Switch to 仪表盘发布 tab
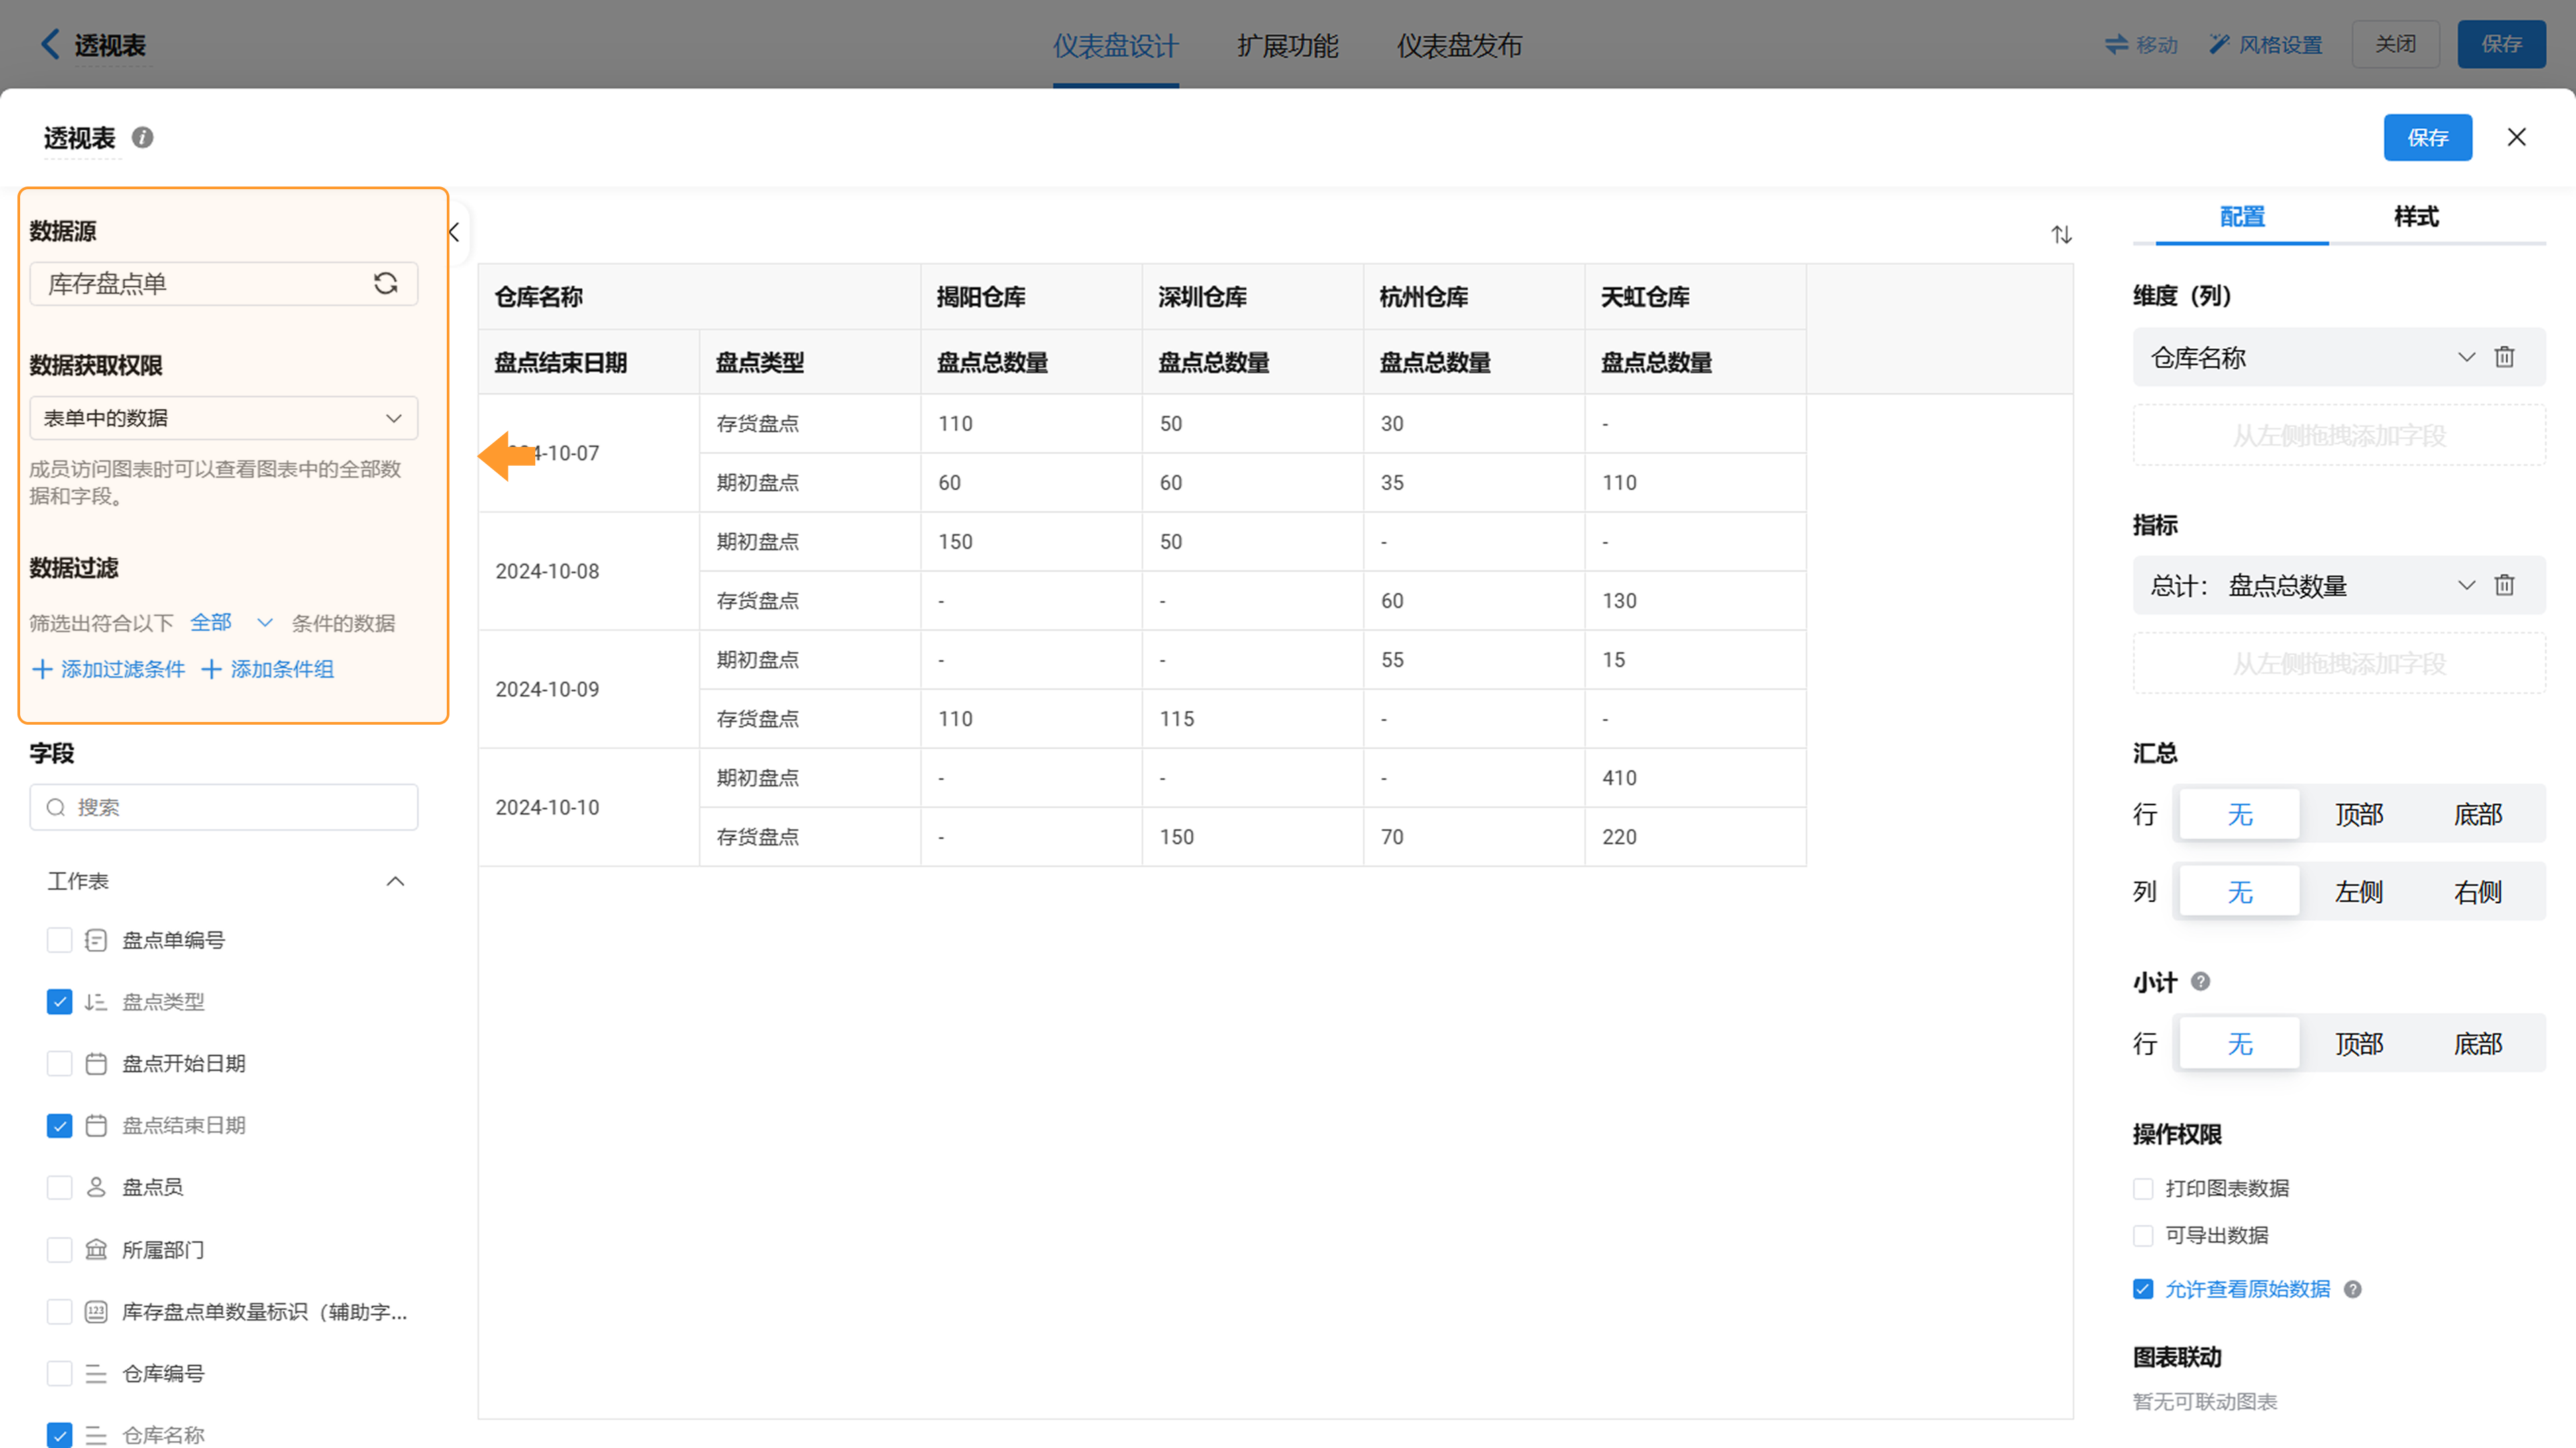Screen dimensions: 2576x1448 tap(1459, 45)
